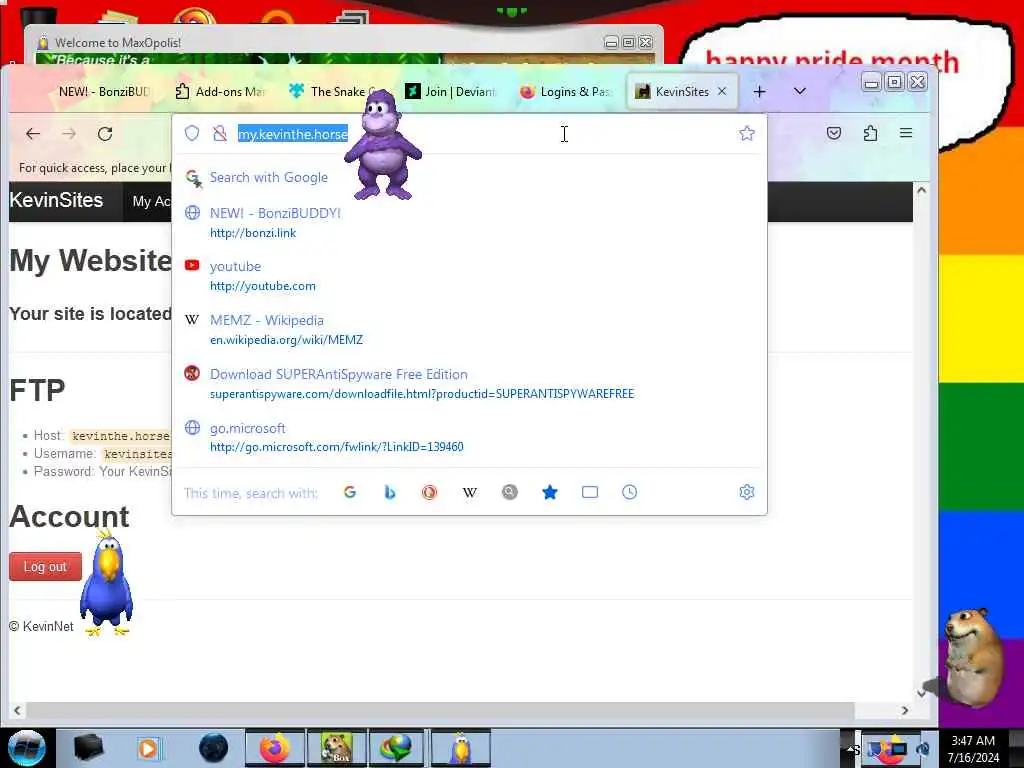Click the forward navigation arrow
Image resolution: width=1024 pixels, height=768 pixels.
tap(69, 134)
